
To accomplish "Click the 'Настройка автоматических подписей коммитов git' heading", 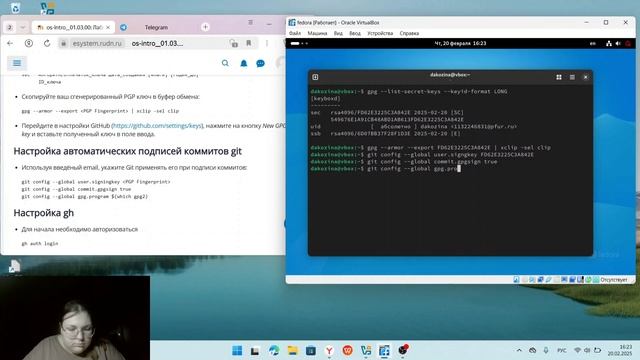I will [127, 151].
